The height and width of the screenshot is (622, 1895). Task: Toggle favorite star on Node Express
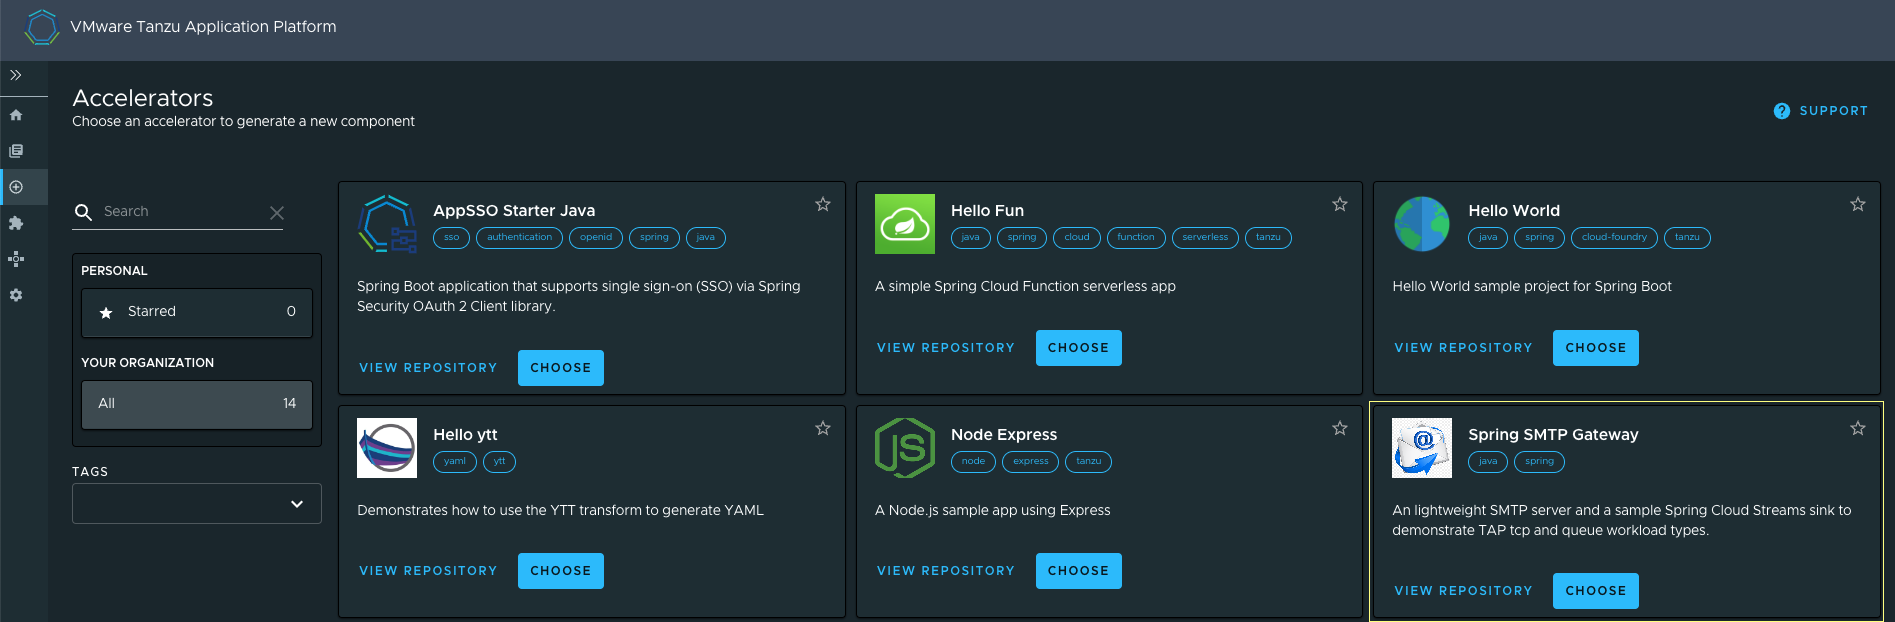tap(1340, 428)
